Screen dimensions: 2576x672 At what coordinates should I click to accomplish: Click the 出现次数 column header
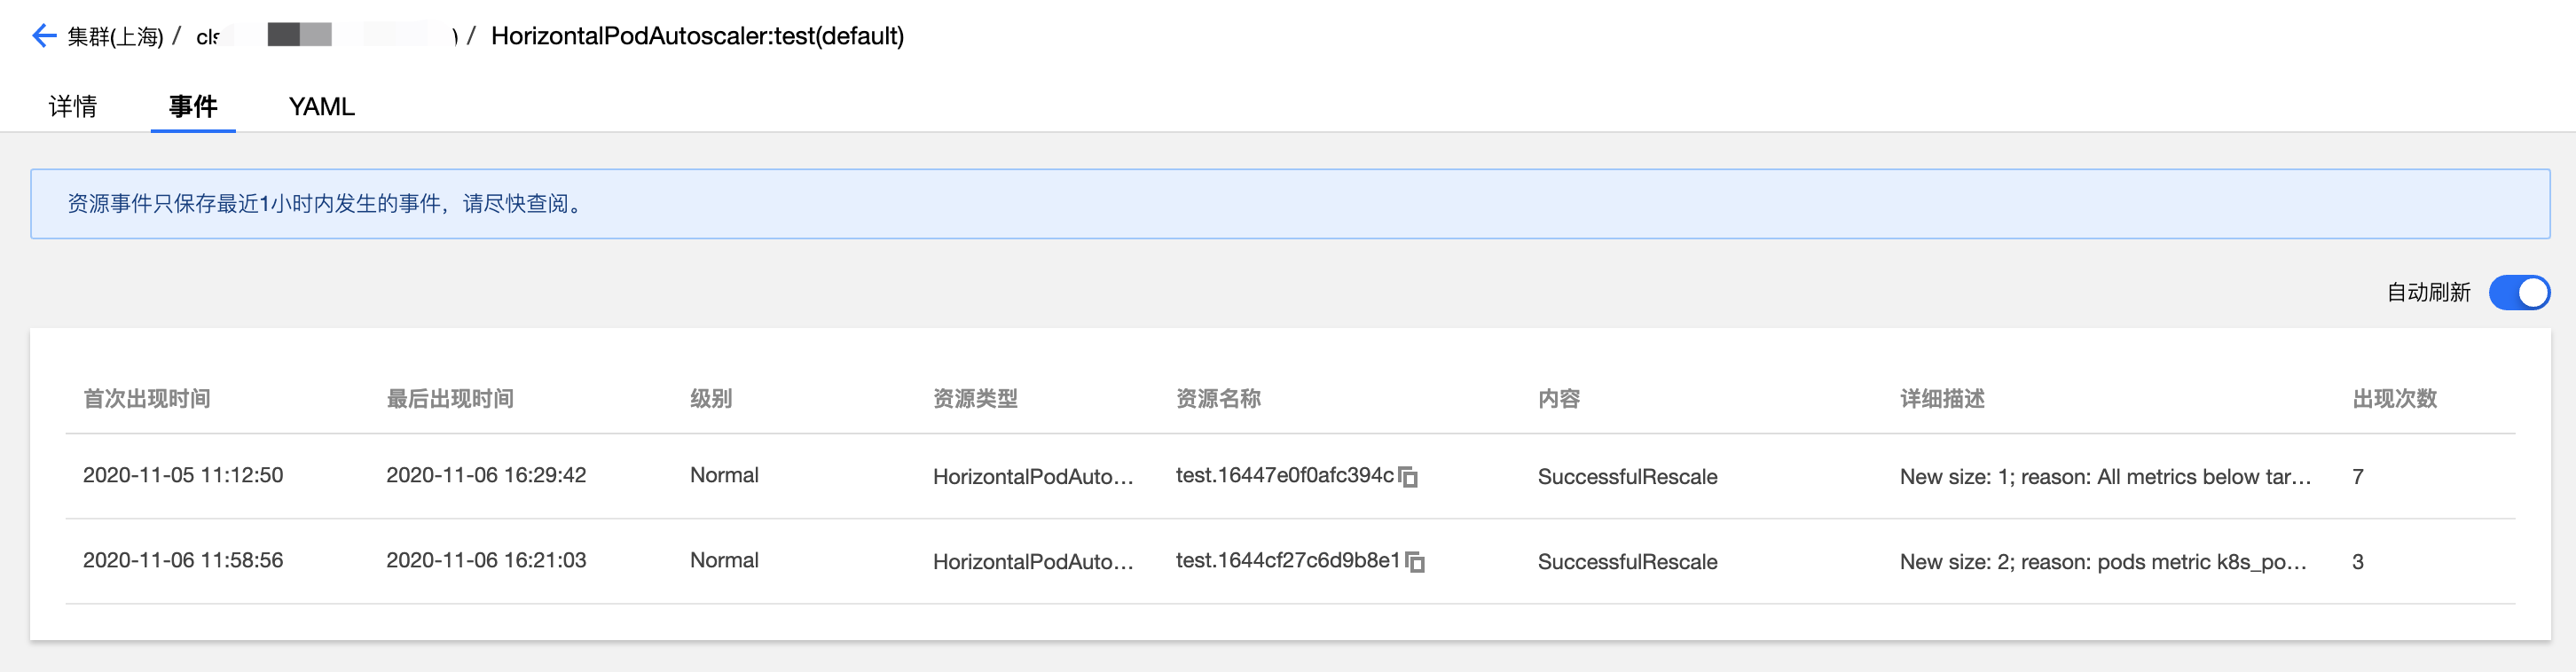point(2394,399)
